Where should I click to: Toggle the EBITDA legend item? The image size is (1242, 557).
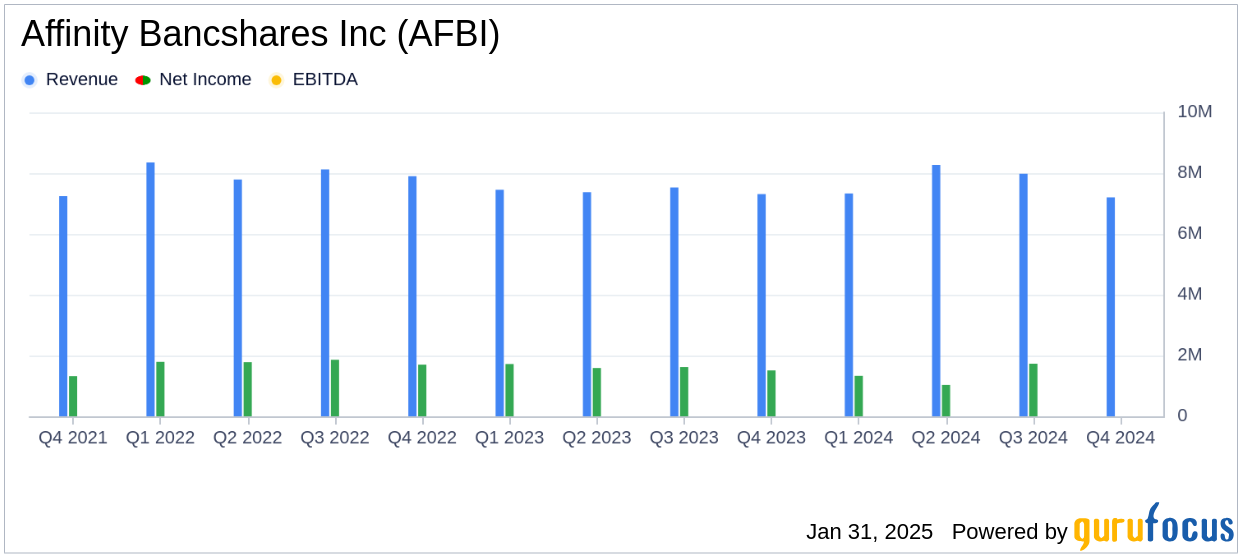(313, 80)
